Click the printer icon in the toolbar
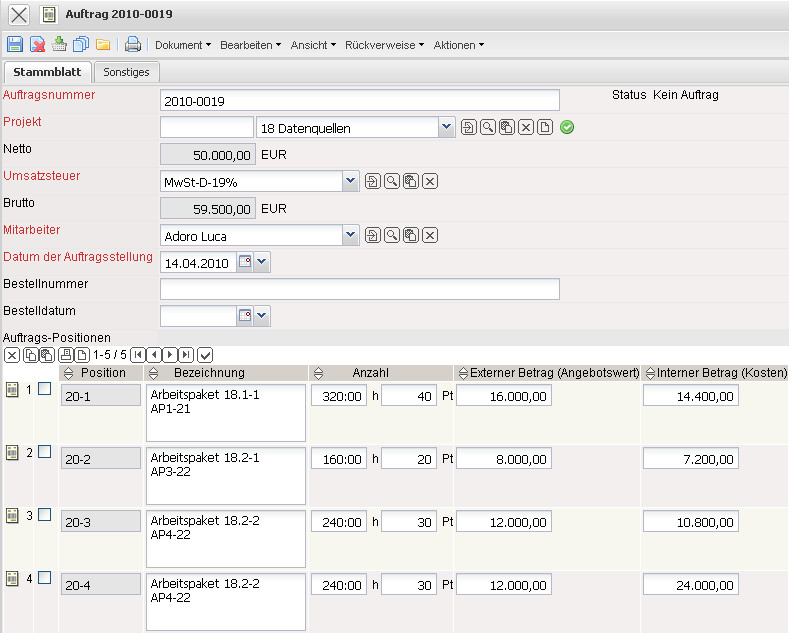Image resolution: width=789 pixels, height=633 pixels. [x=132, y=44]
